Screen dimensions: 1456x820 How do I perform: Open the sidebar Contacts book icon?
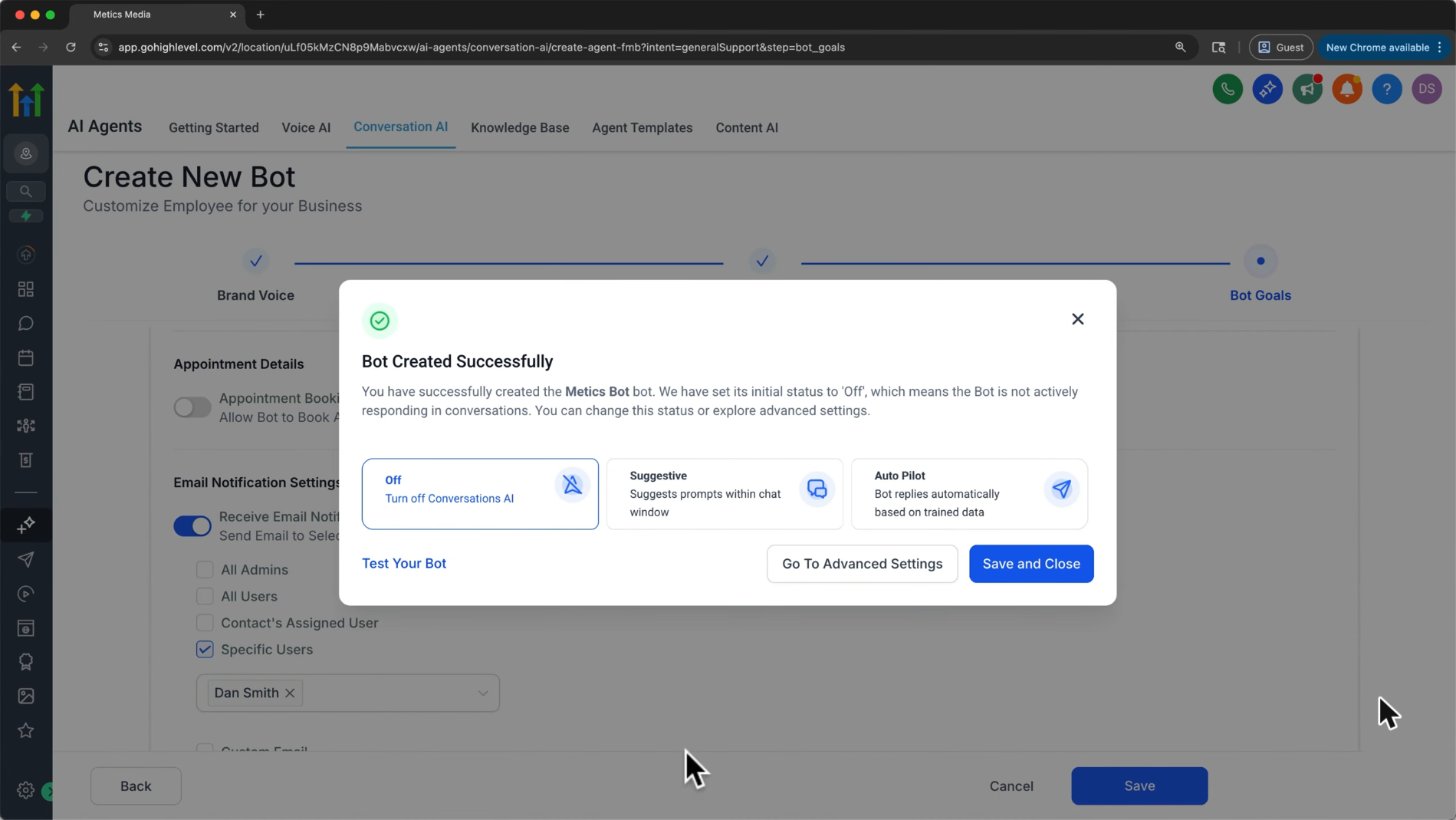[x=26, y=392]
